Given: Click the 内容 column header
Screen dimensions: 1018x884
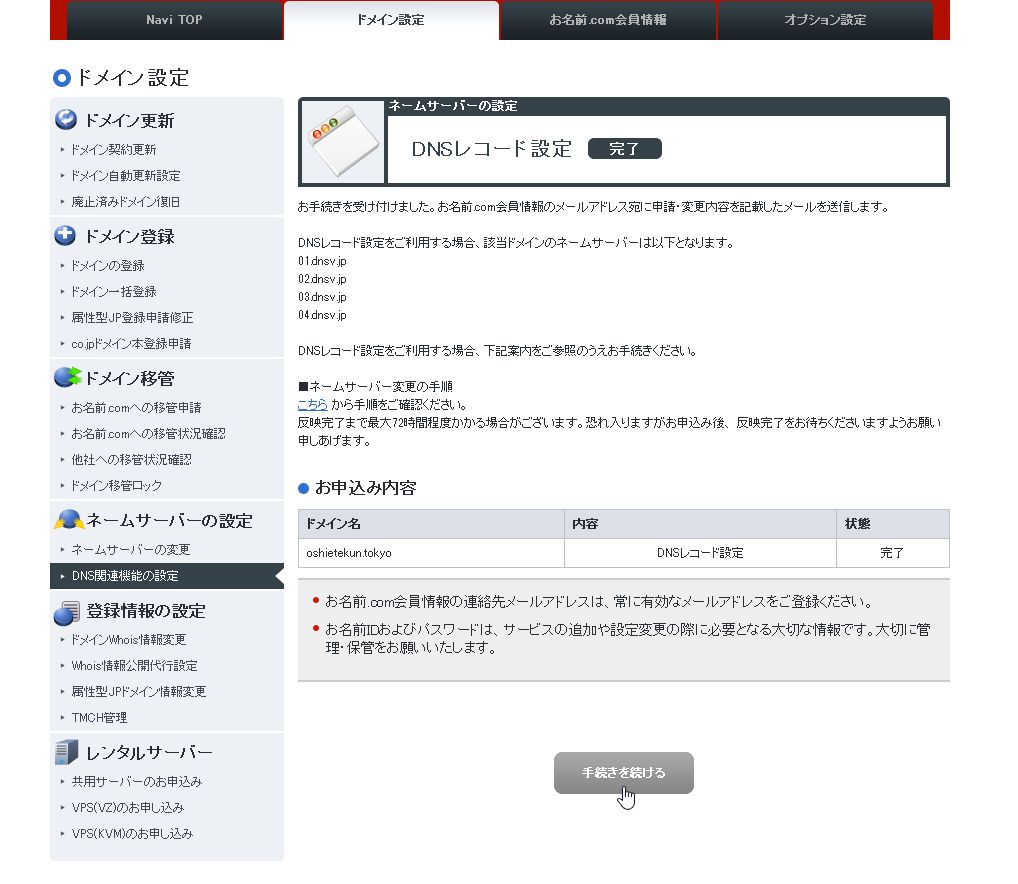Looking at the screenshot, I should tap(700, 524).
